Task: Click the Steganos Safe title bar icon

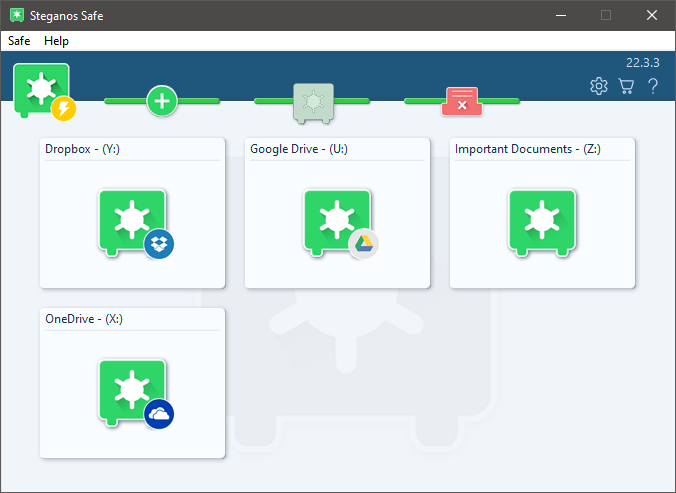Action: (x=17, y=15)
